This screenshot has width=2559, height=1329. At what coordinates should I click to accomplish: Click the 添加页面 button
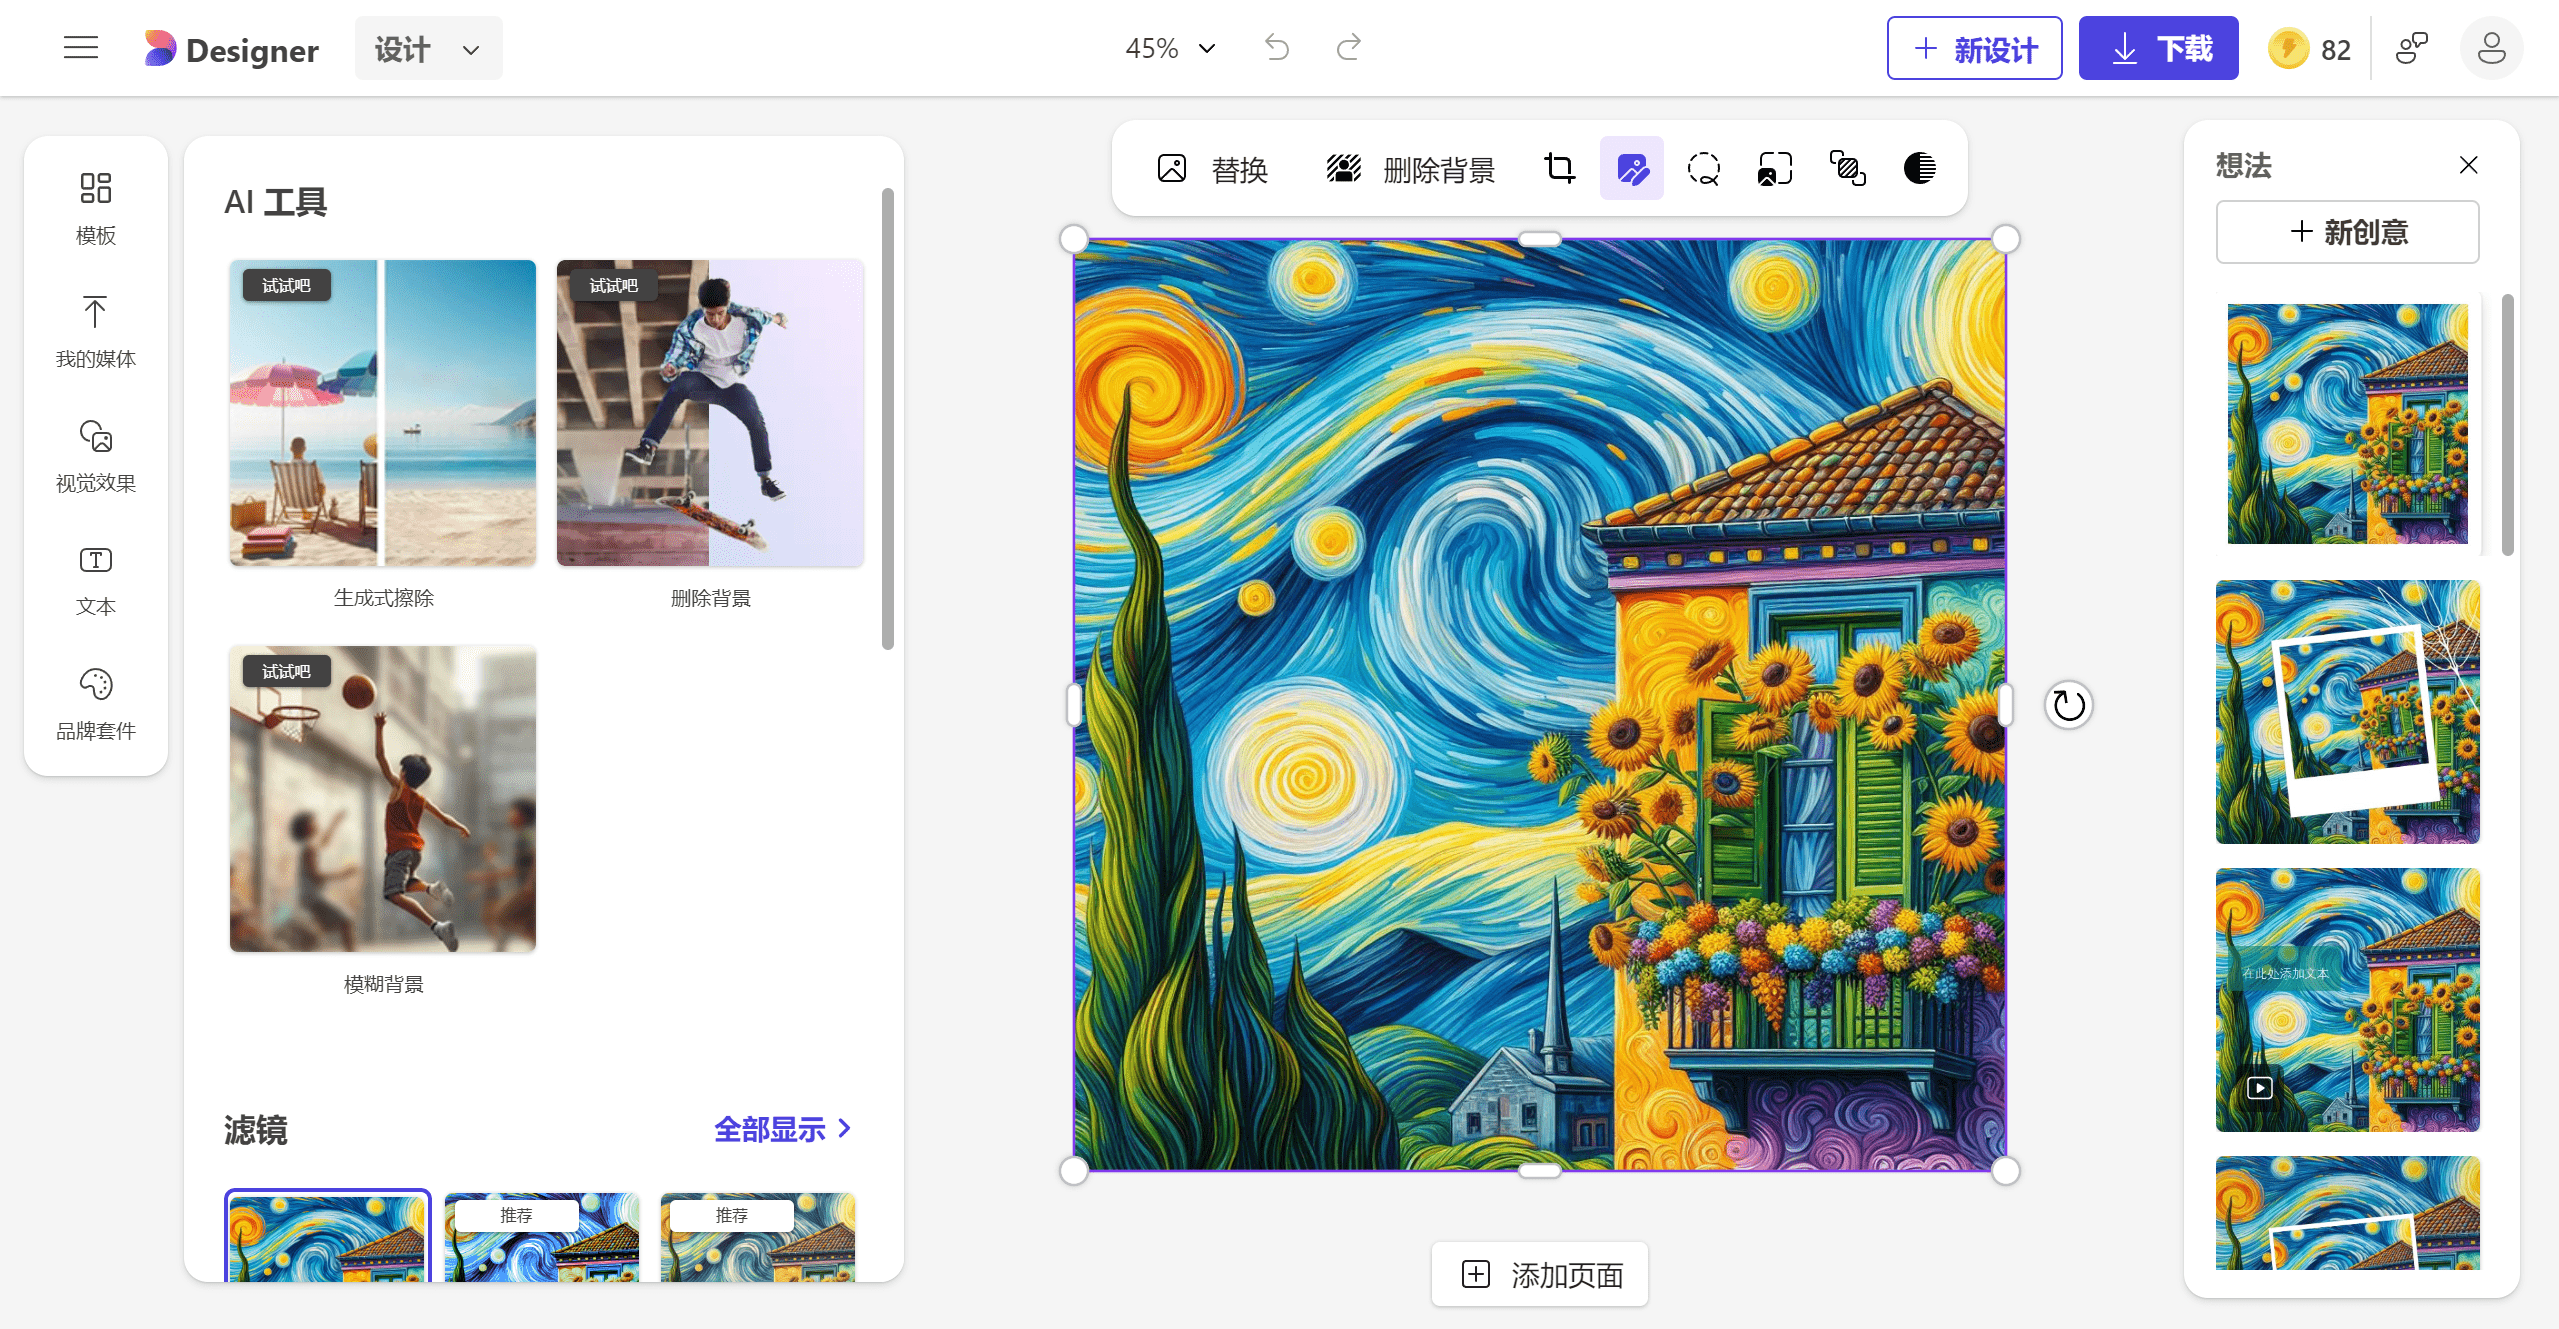[1540, 1275]
